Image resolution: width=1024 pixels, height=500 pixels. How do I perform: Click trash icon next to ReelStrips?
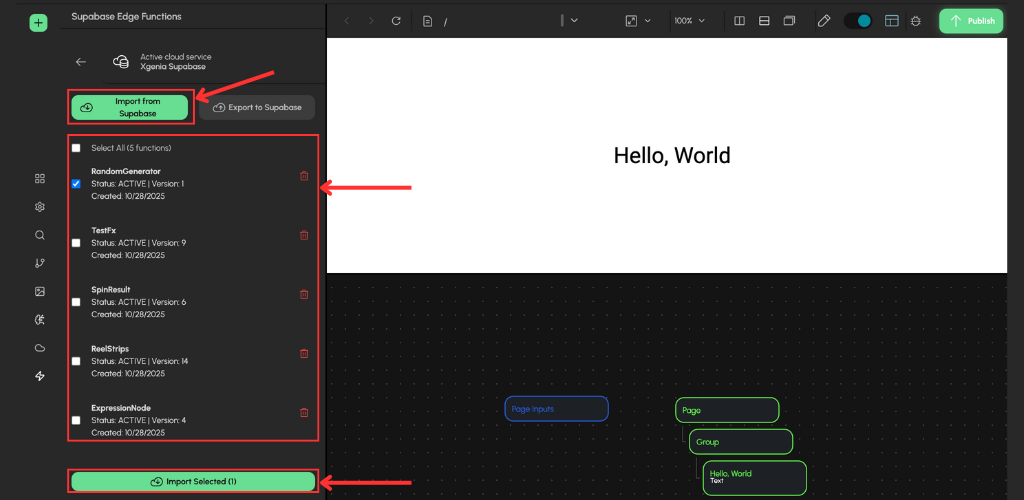pyautogui.click(x=304, y=353)
